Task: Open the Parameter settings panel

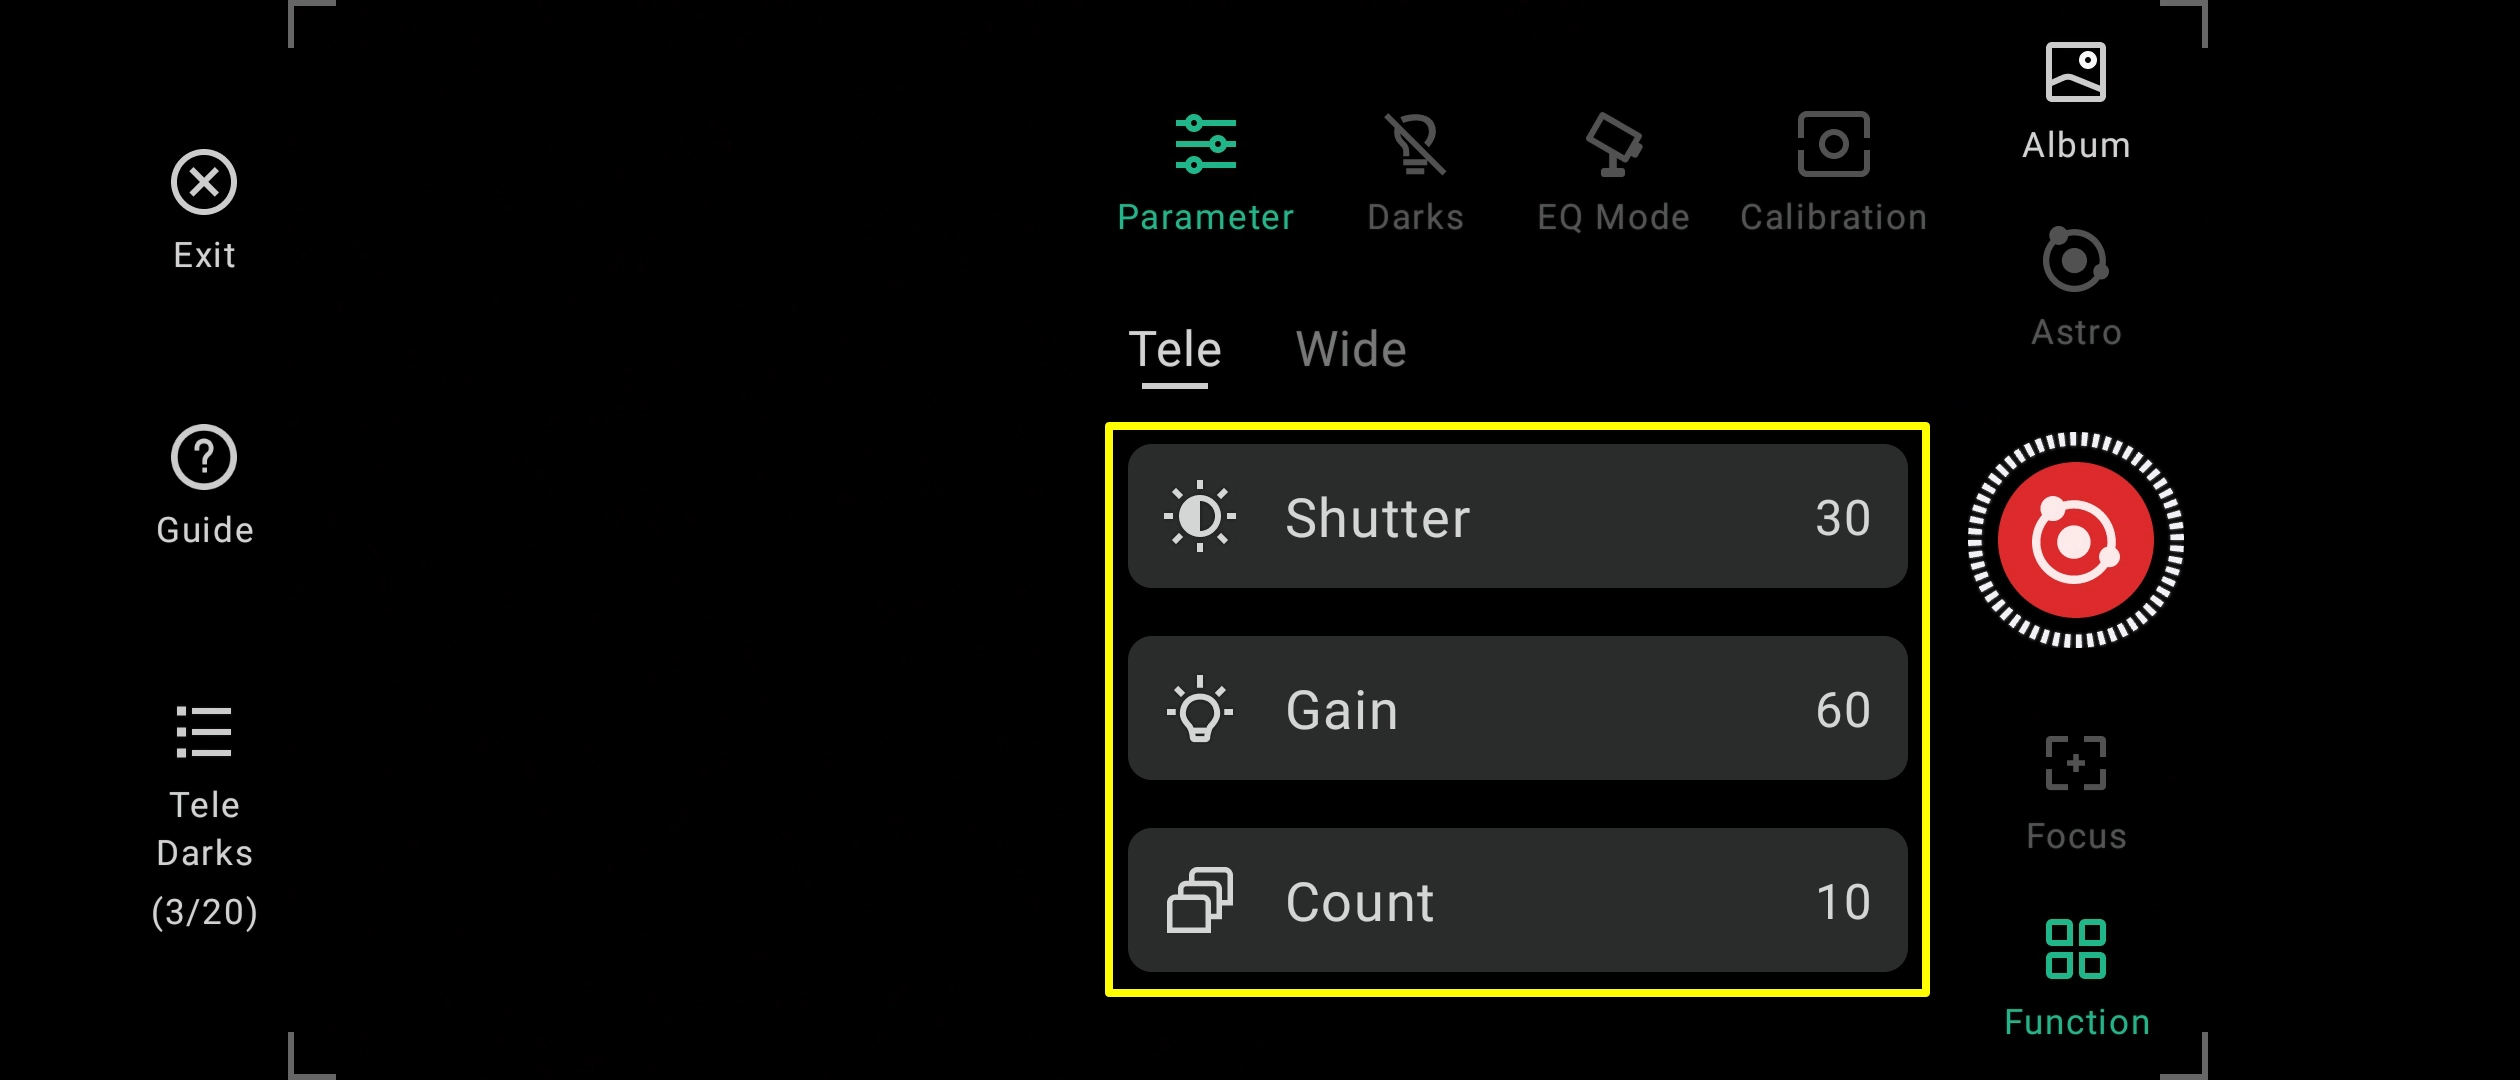Action: tap(1205, 170)
